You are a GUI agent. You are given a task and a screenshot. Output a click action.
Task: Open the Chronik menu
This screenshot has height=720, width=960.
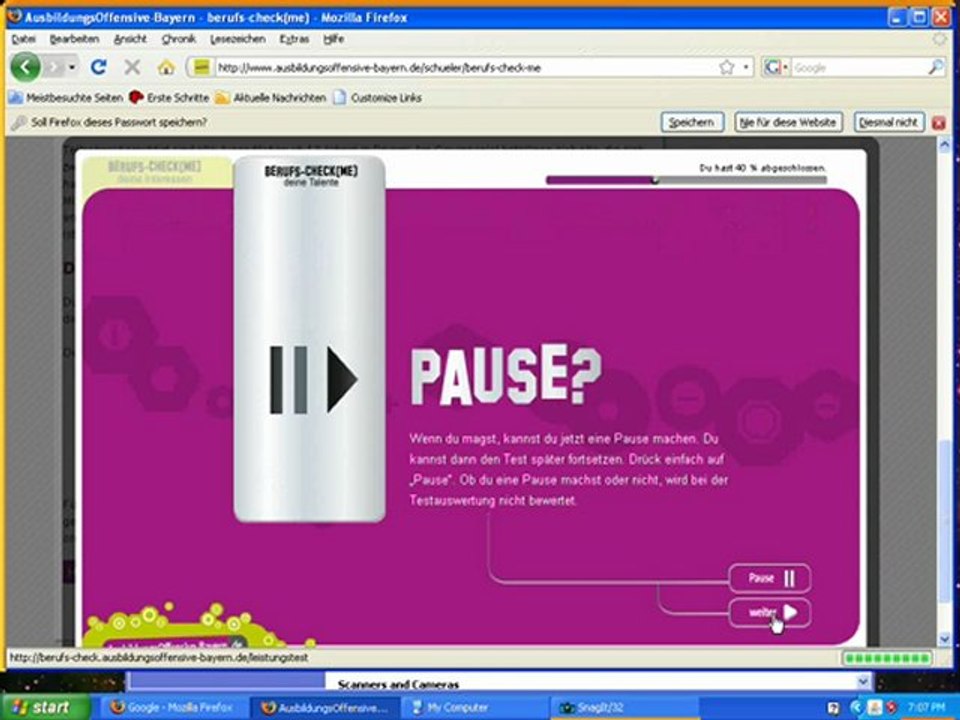click(x=179, y=39)
